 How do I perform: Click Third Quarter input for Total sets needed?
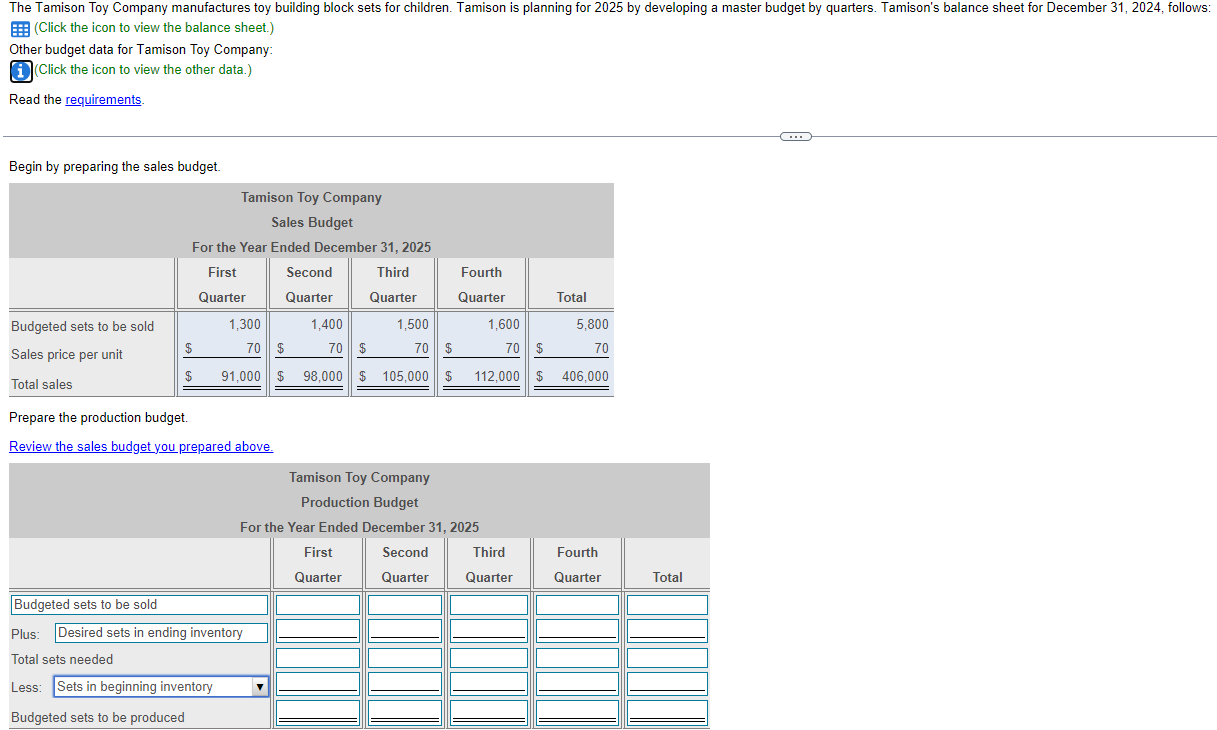coord(489,658)
